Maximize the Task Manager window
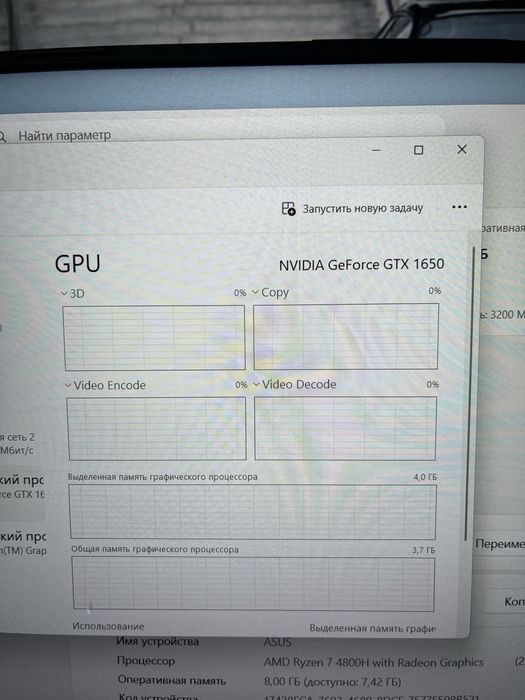Image resolution: width=525 pixels, height=700 pixels. [x=418, y=150]
